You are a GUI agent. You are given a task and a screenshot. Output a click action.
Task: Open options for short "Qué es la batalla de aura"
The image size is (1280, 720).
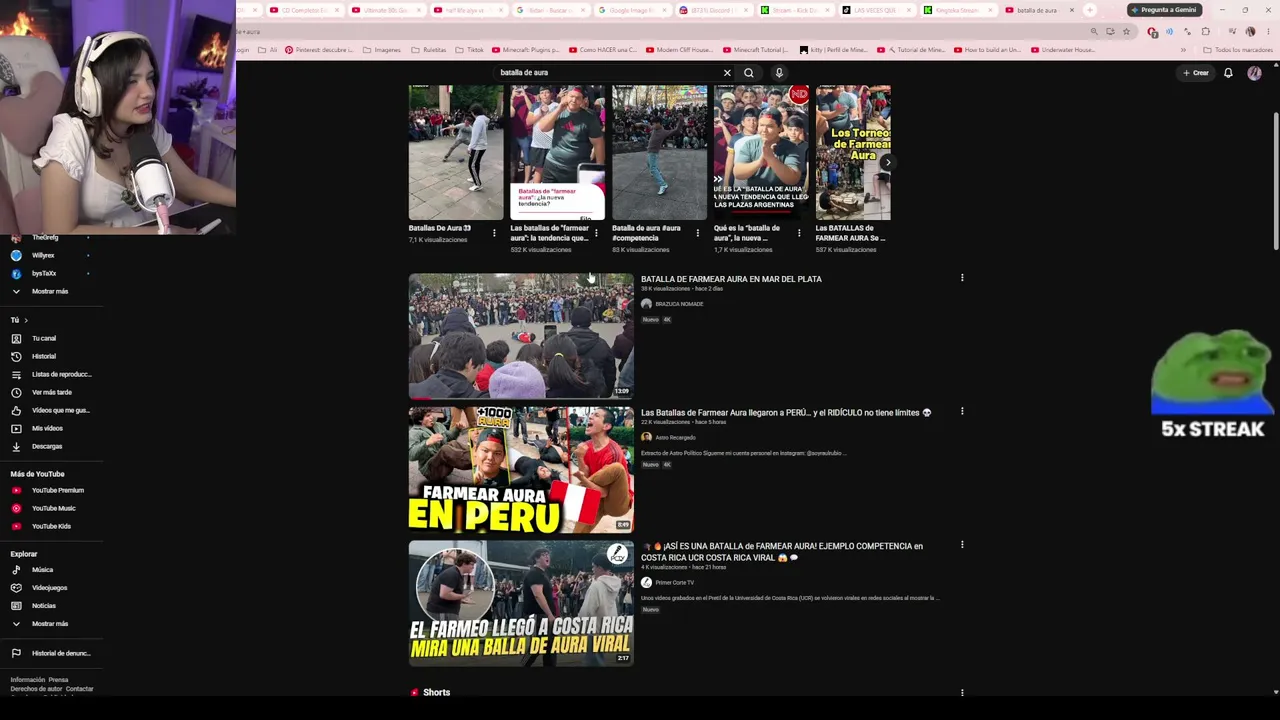click(x=799, y=233)
